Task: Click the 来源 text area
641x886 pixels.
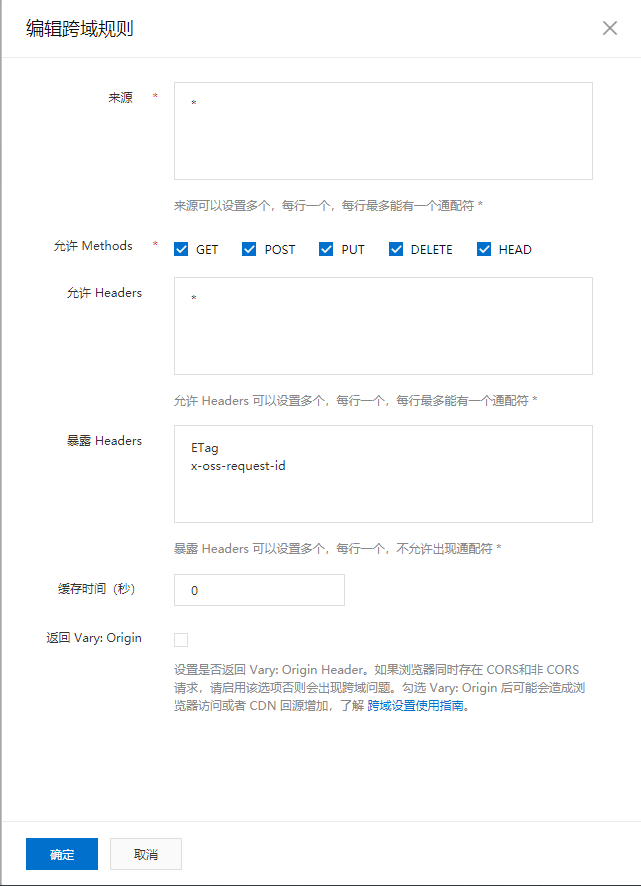Action: [383, 131]
